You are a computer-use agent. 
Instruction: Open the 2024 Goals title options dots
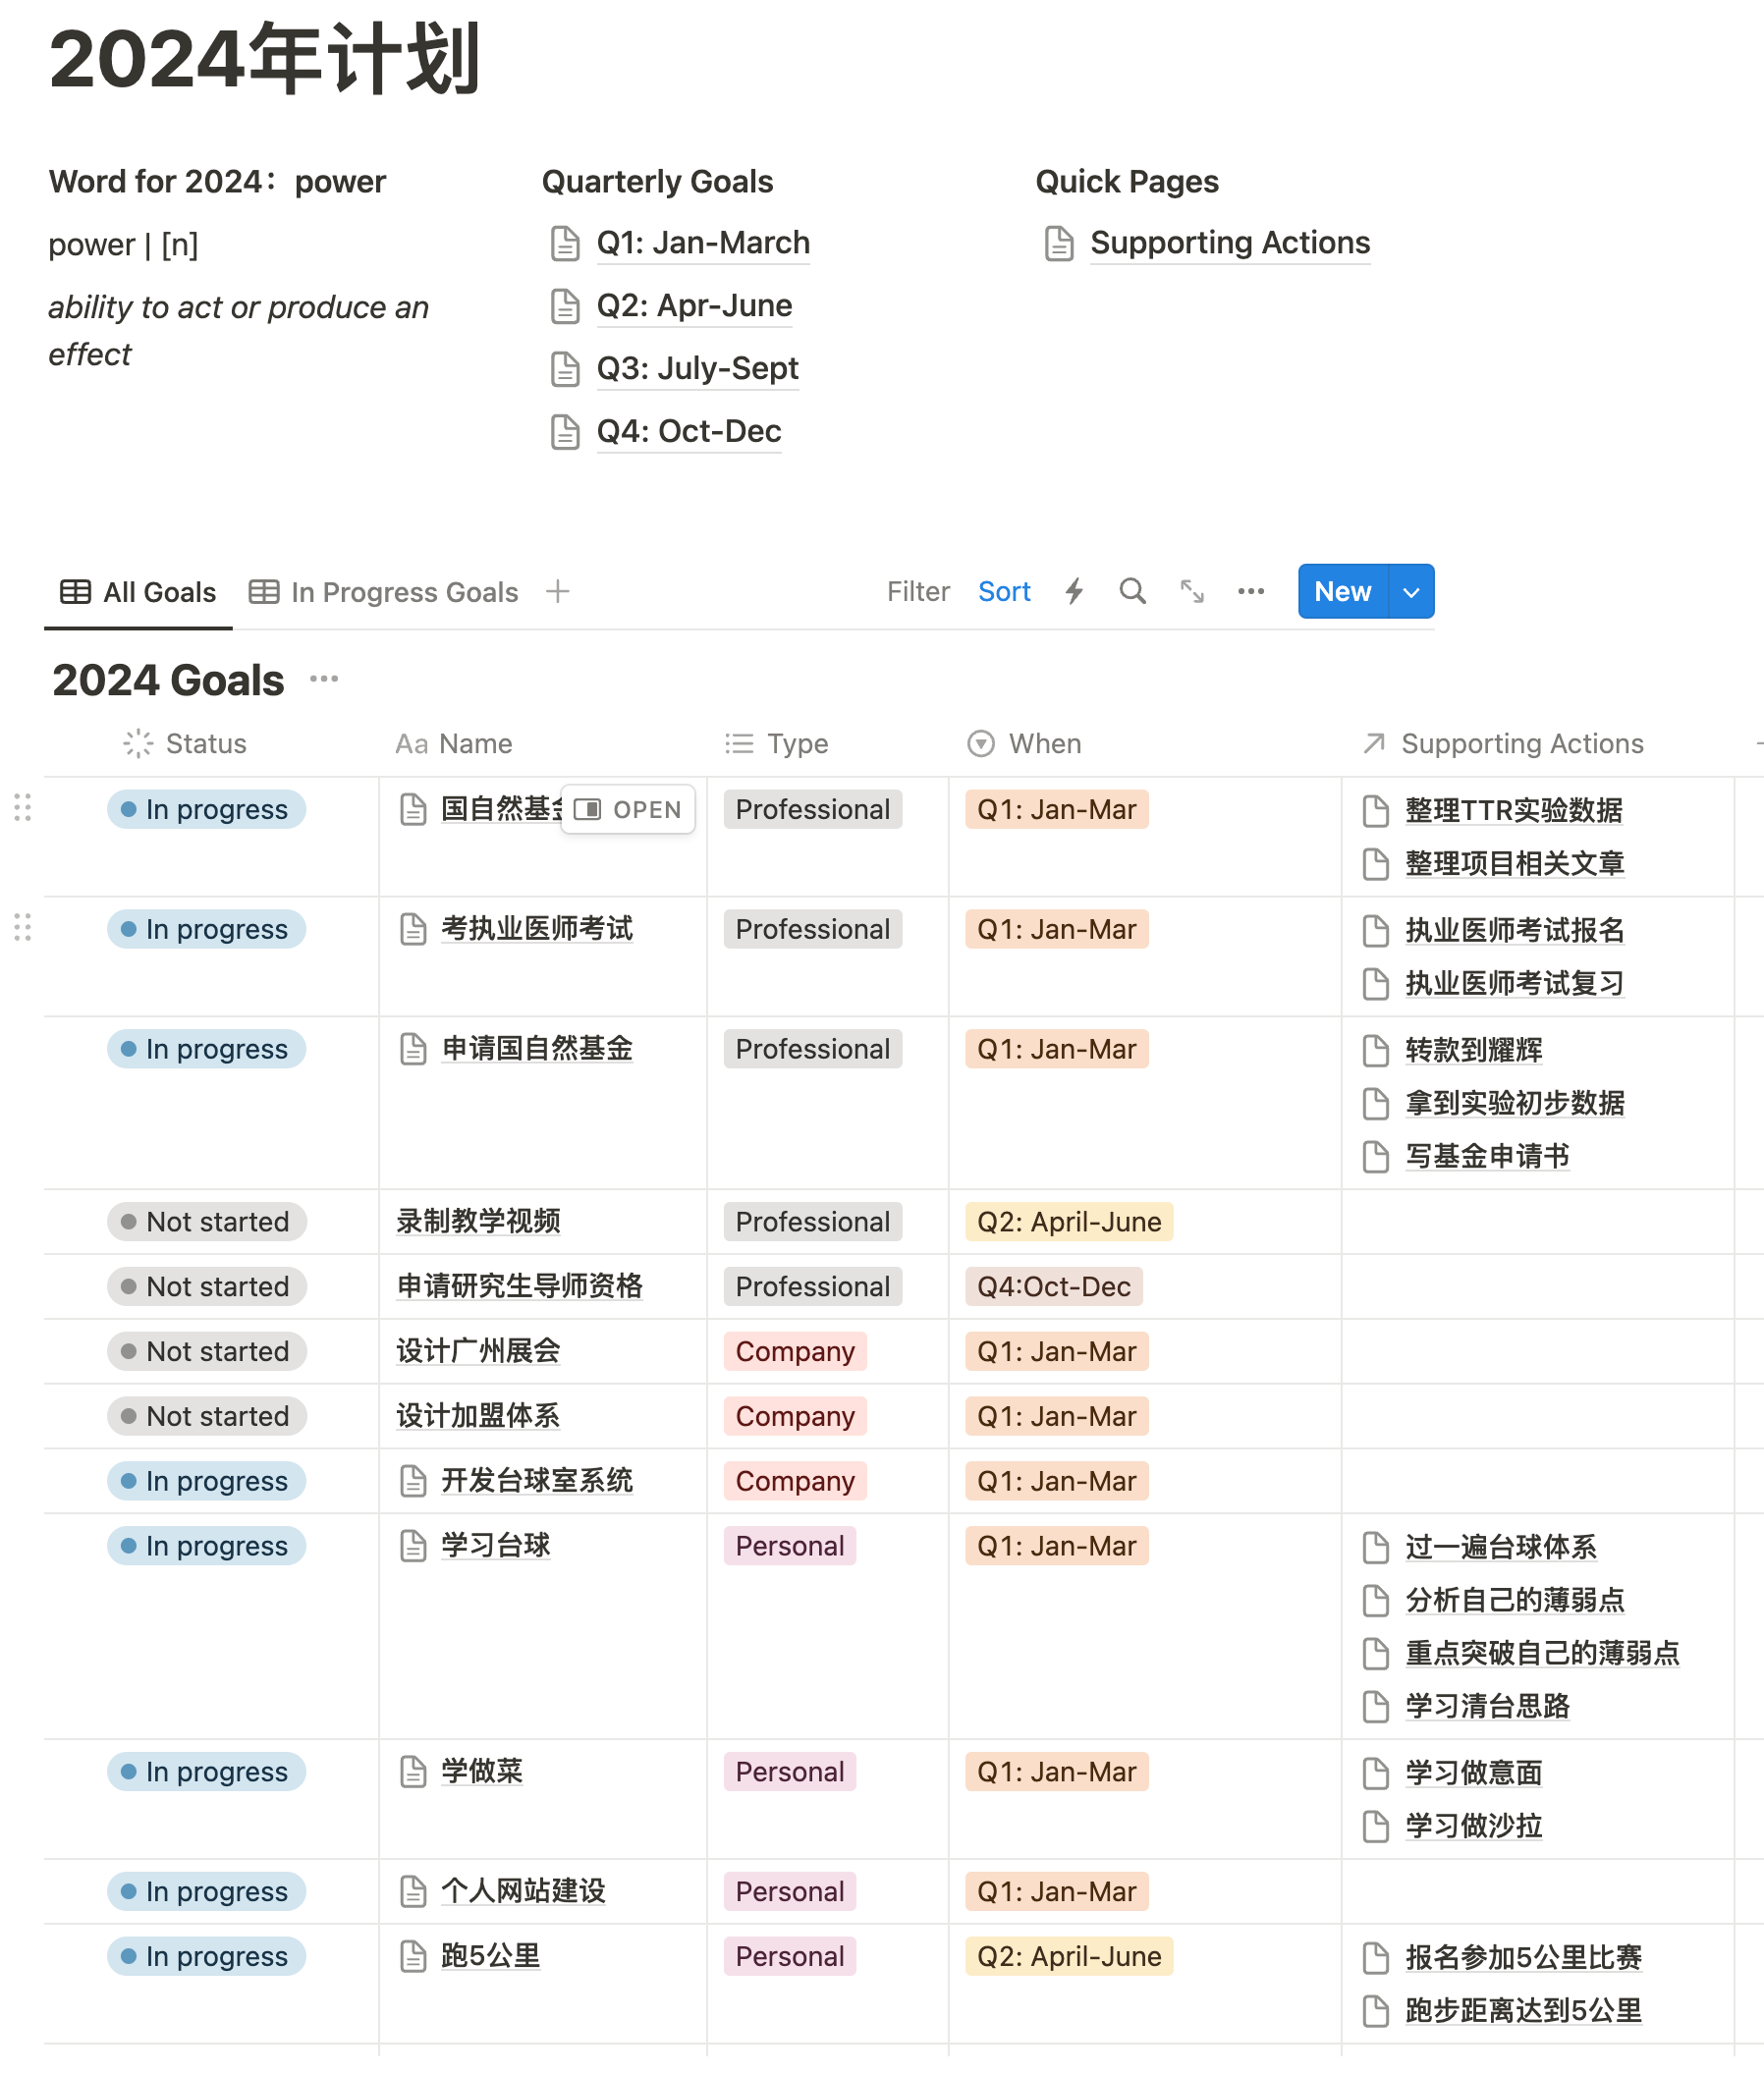pos(324,680)
